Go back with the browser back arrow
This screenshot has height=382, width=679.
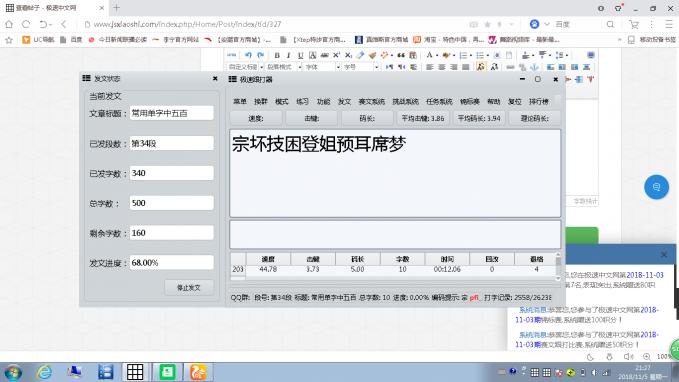(x=64, y=24)
